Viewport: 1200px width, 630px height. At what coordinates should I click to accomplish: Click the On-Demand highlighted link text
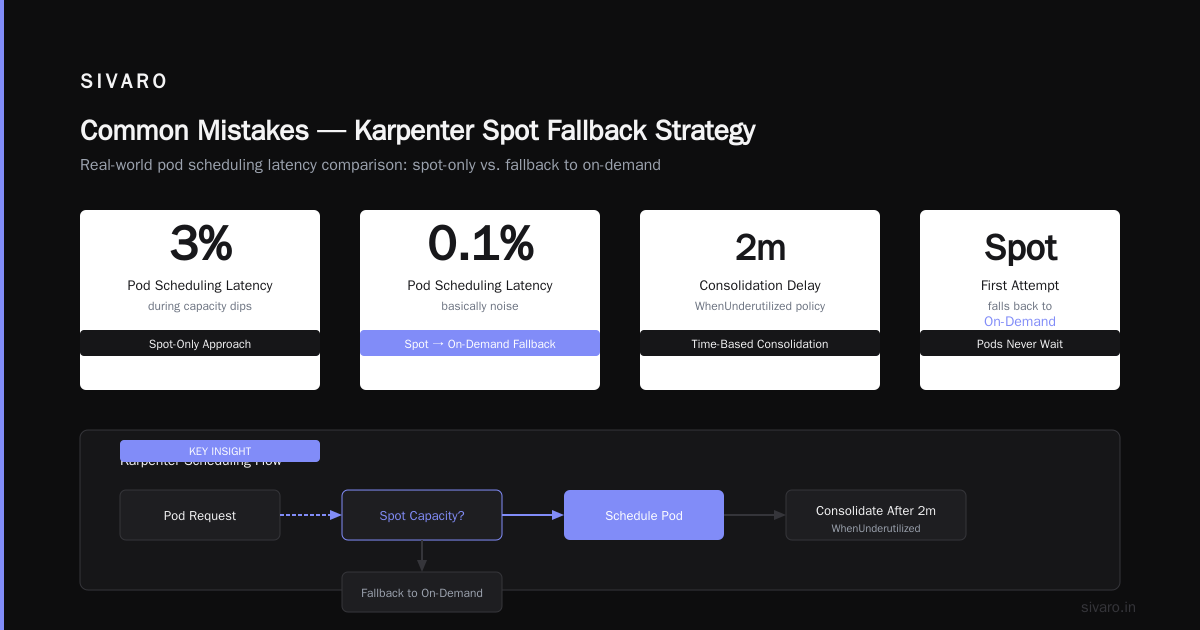(1020, 321)
